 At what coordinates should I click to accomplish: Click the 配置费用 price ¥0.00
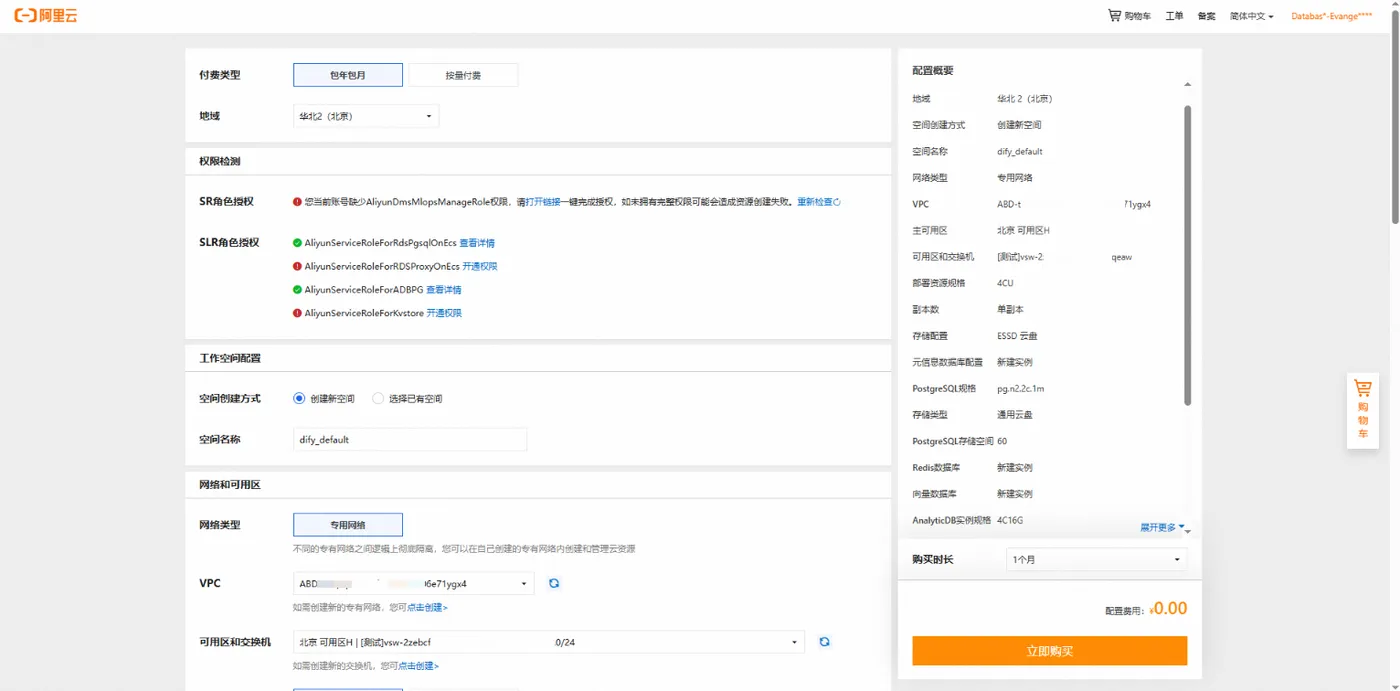tap(1168, 608)
